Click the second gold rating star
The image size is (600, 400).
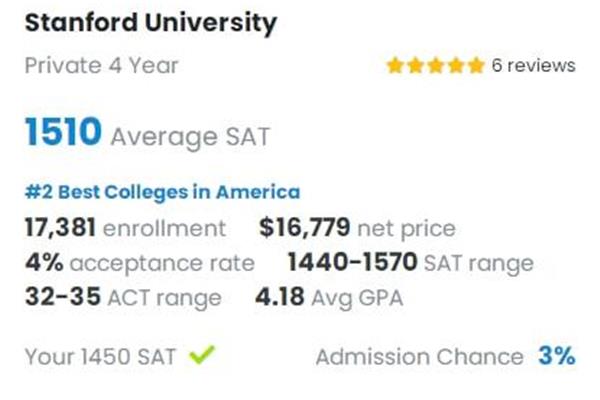point(415,65)
